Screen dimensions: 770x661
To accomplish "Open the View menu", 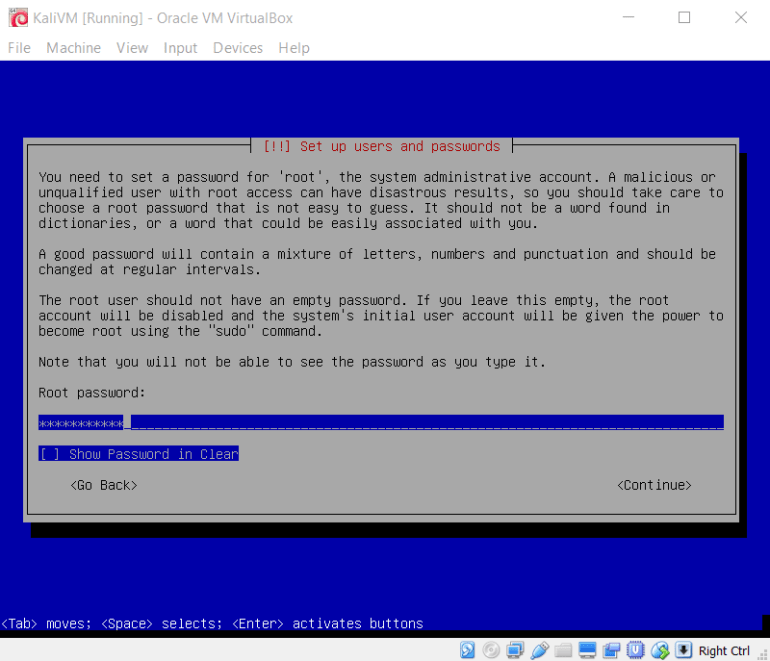I will click(x=132, y=48).
